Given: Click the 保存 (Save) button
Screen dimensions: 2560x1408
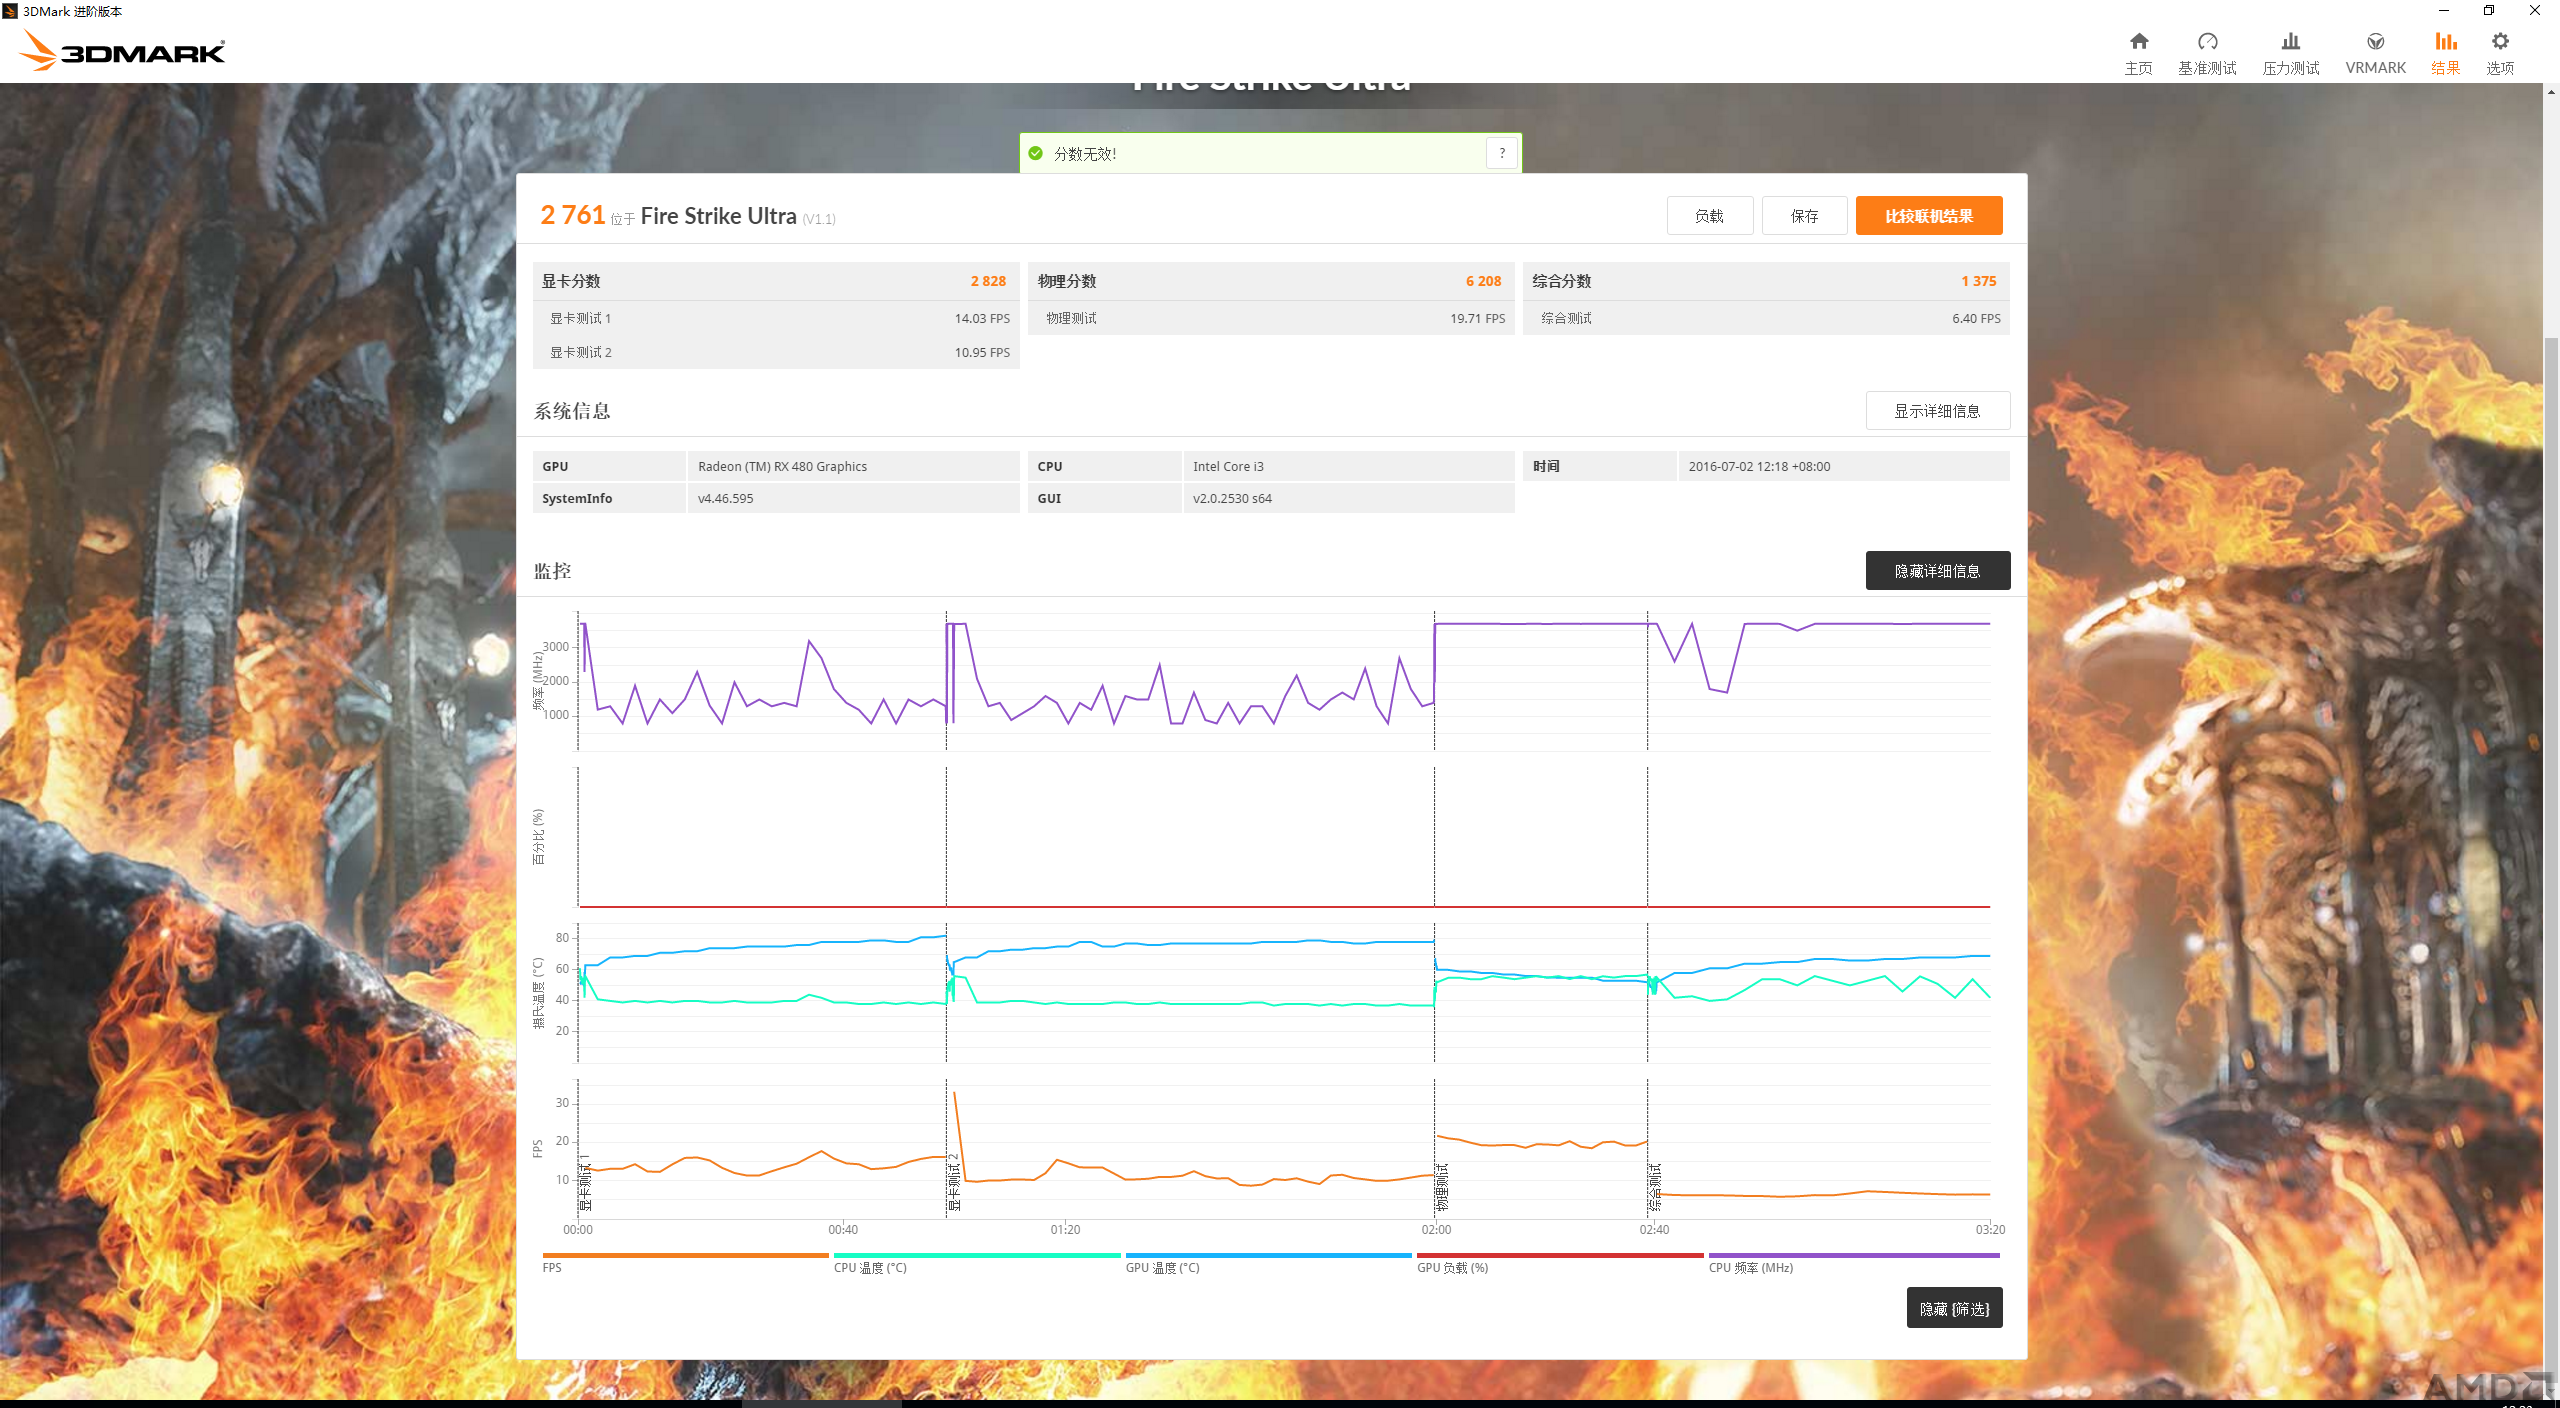Looking at the screenshot, I should (1804, 216).
